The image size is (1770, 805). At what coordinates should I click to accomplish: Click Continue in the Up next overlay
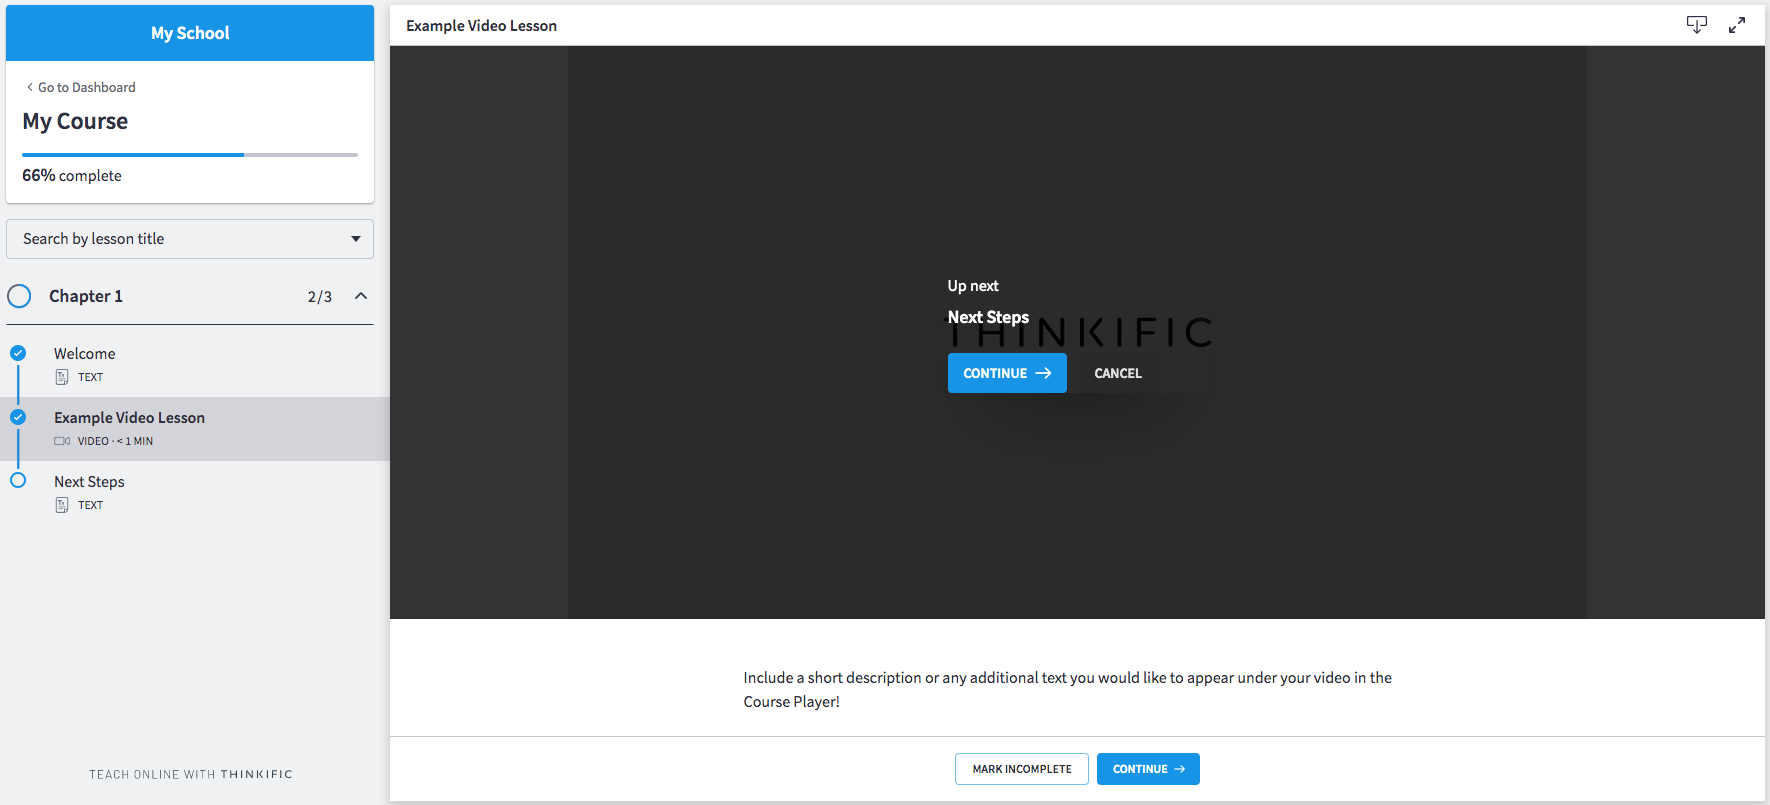1007,373
